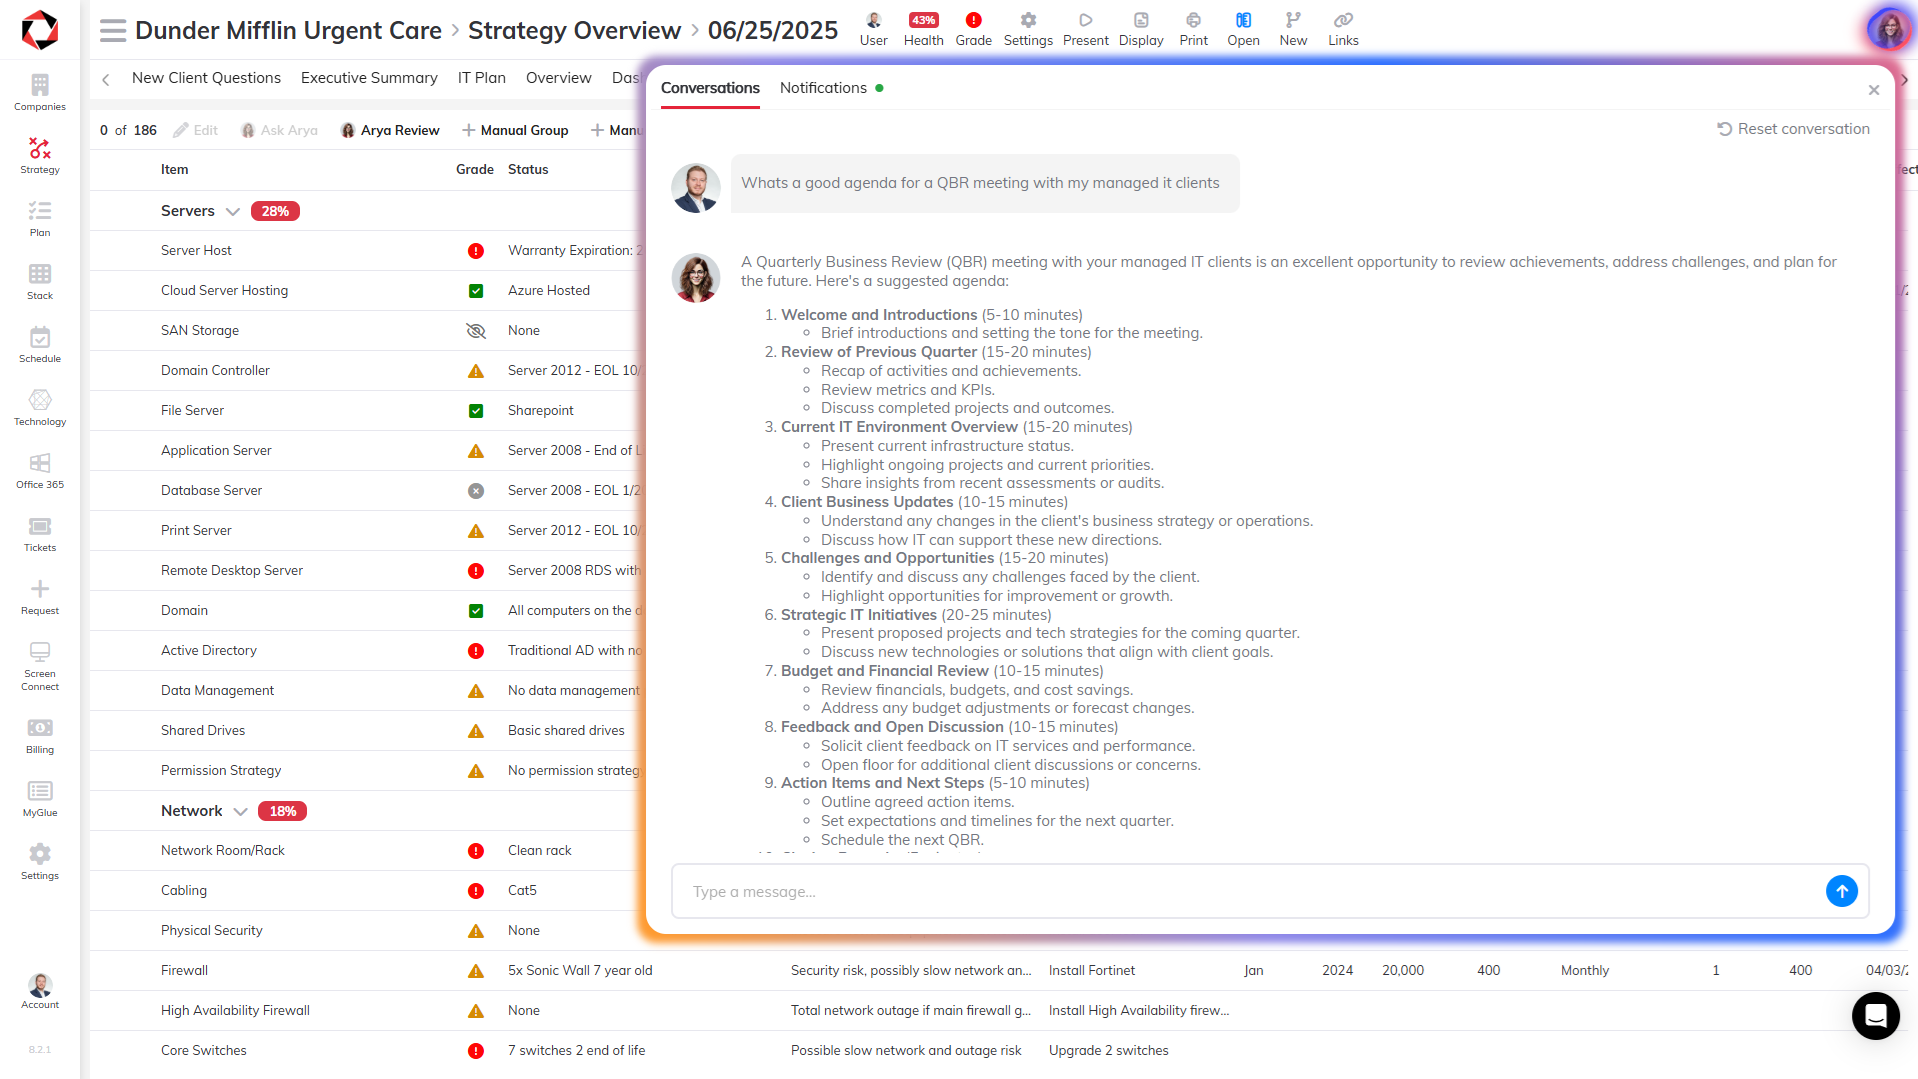Open the Strategy sidebar section
Image resolution: width=1918 pixels, height=1079 pixels.
click(x=40, y=155)
